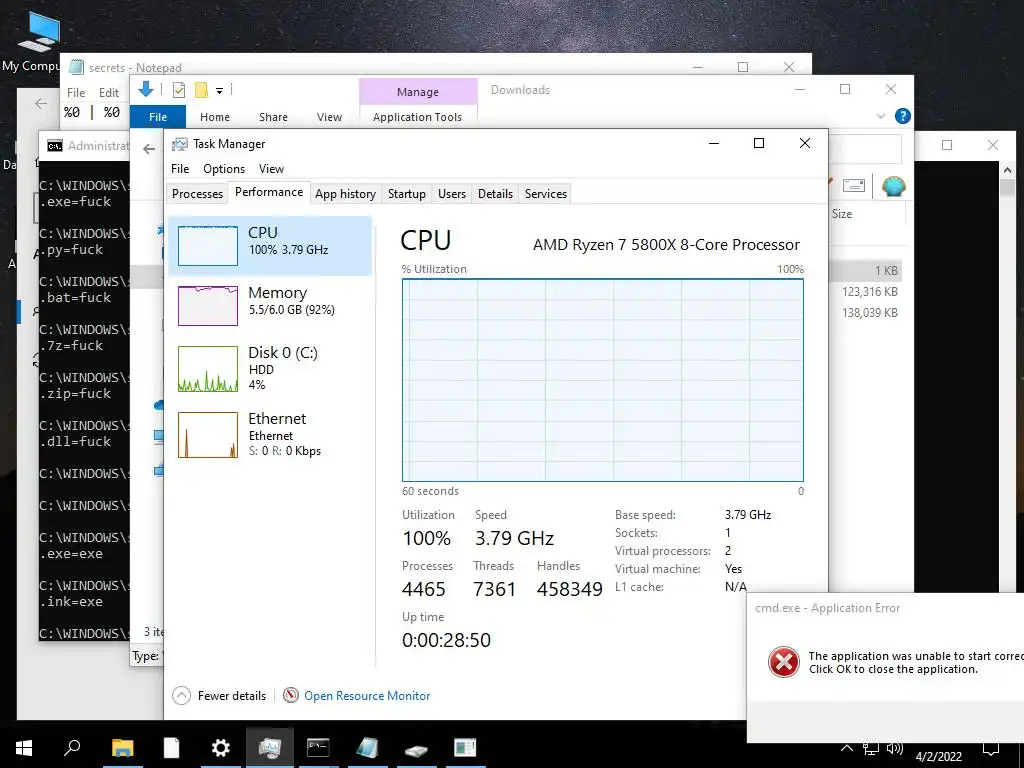Image resolution: width=1024 pixels, height=768 pixels.
Task: Collapse view with Fewer details chevron
Action: (x=182, y=696)
